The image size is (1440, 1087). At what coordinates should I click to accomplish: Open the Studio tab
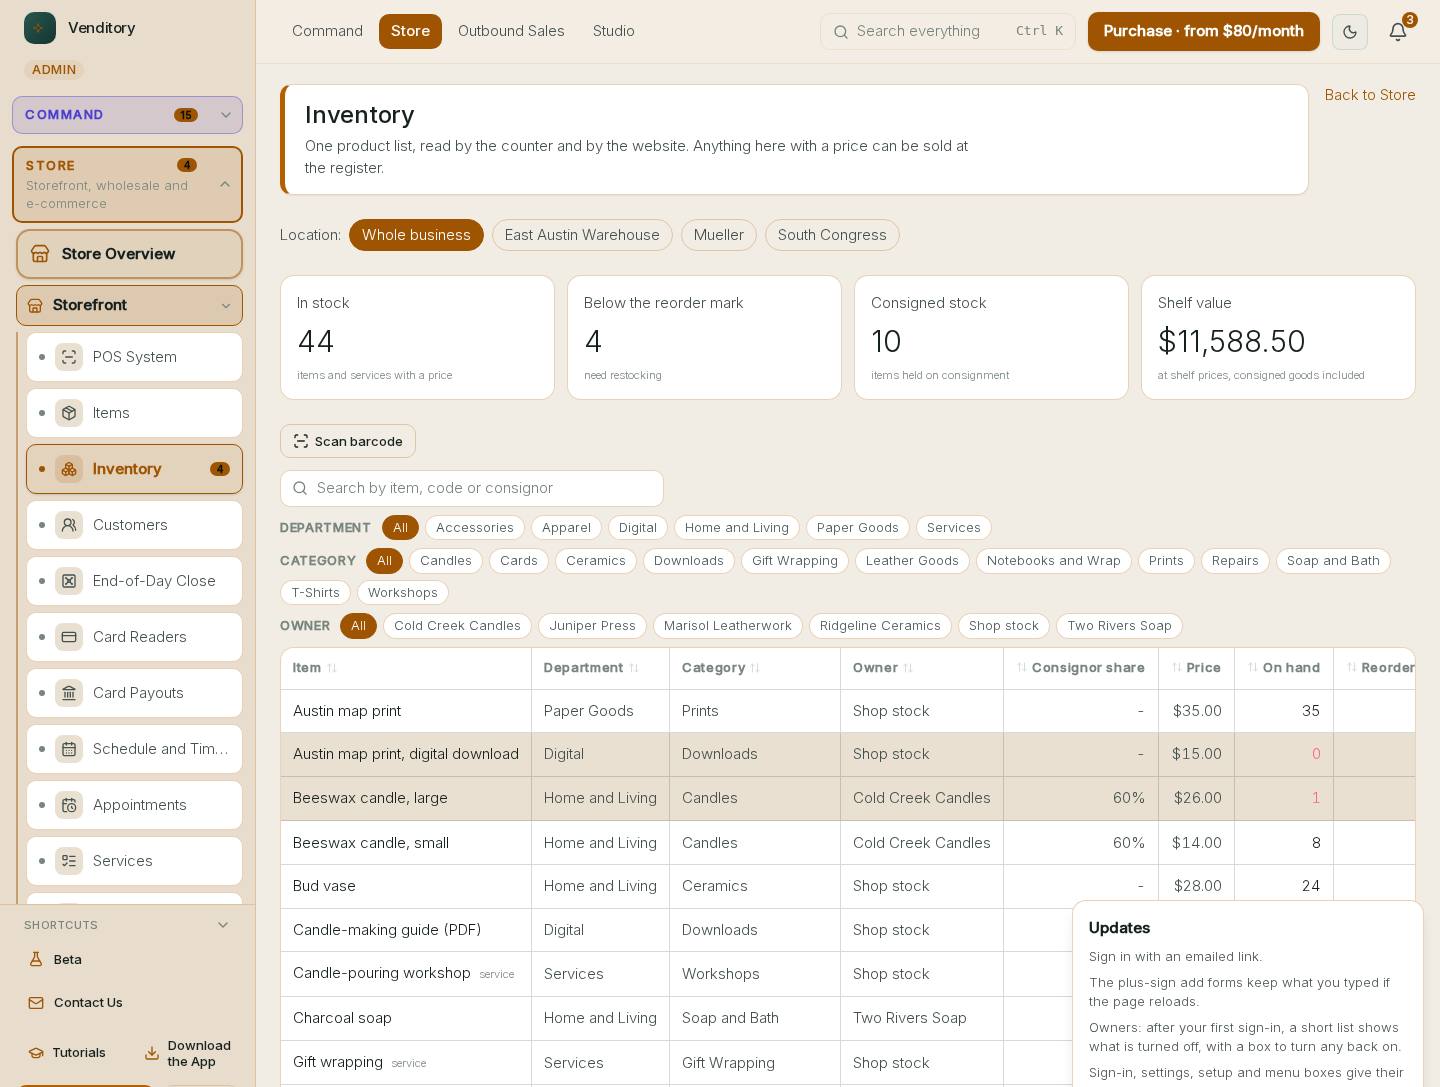click(x=614, y=32)
